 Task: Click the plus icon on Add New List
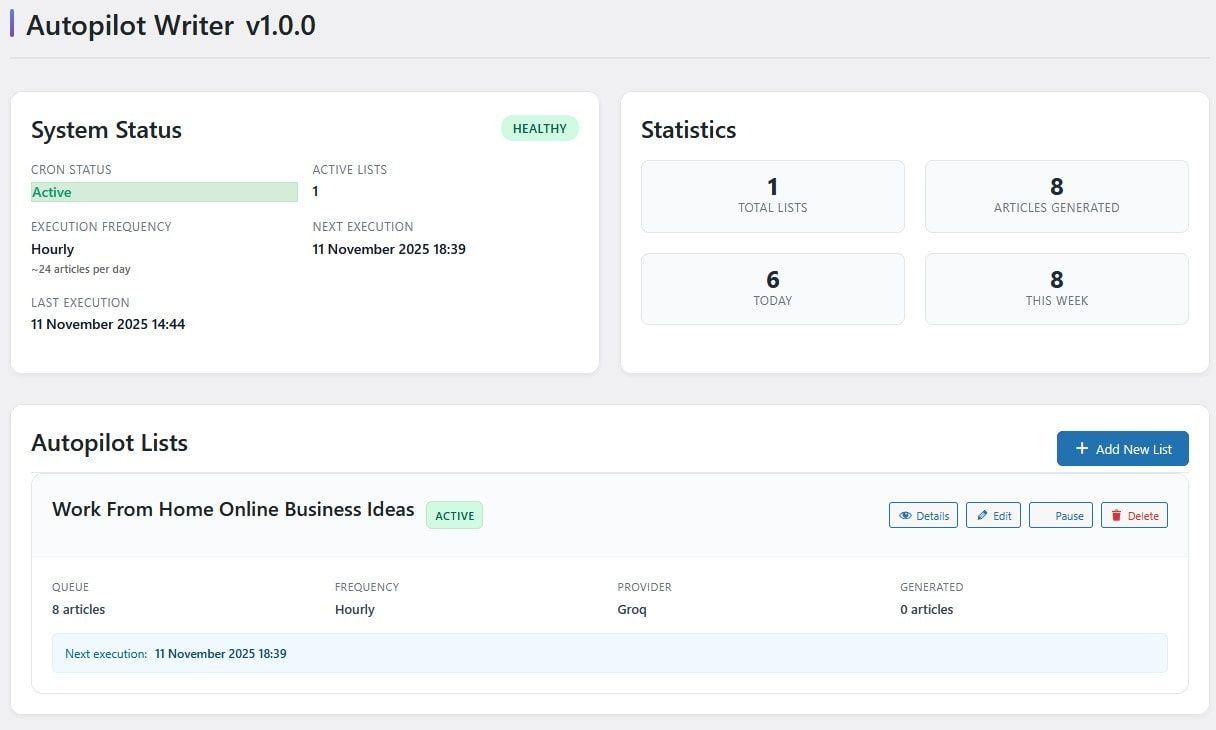coord(1081,449)
